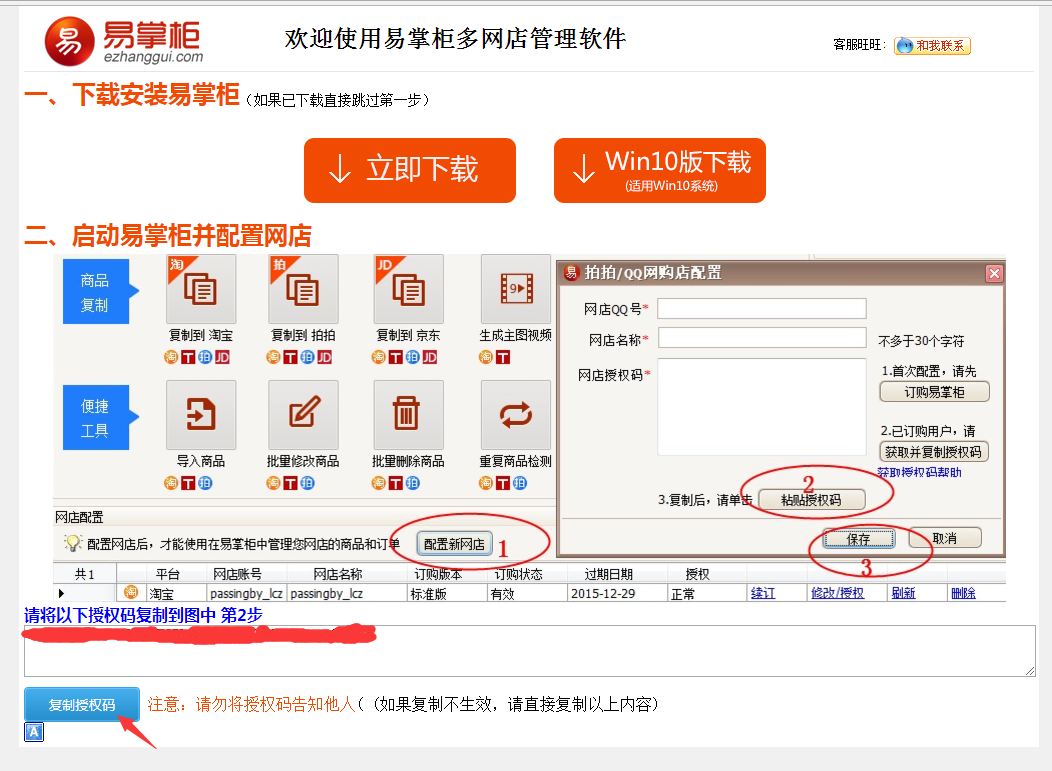Select passingby_lcz in the 网店账号 column

coord(246,594)
